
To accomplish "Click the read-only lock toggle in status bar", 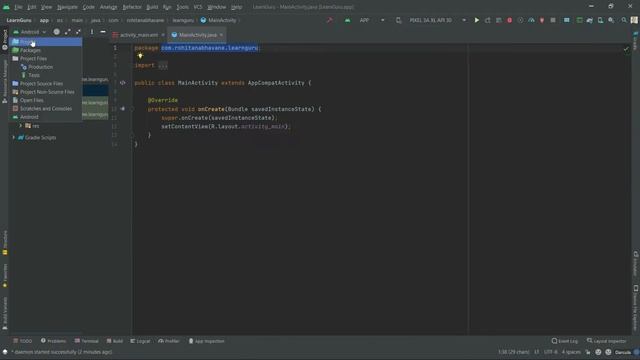I will [588, 352].
